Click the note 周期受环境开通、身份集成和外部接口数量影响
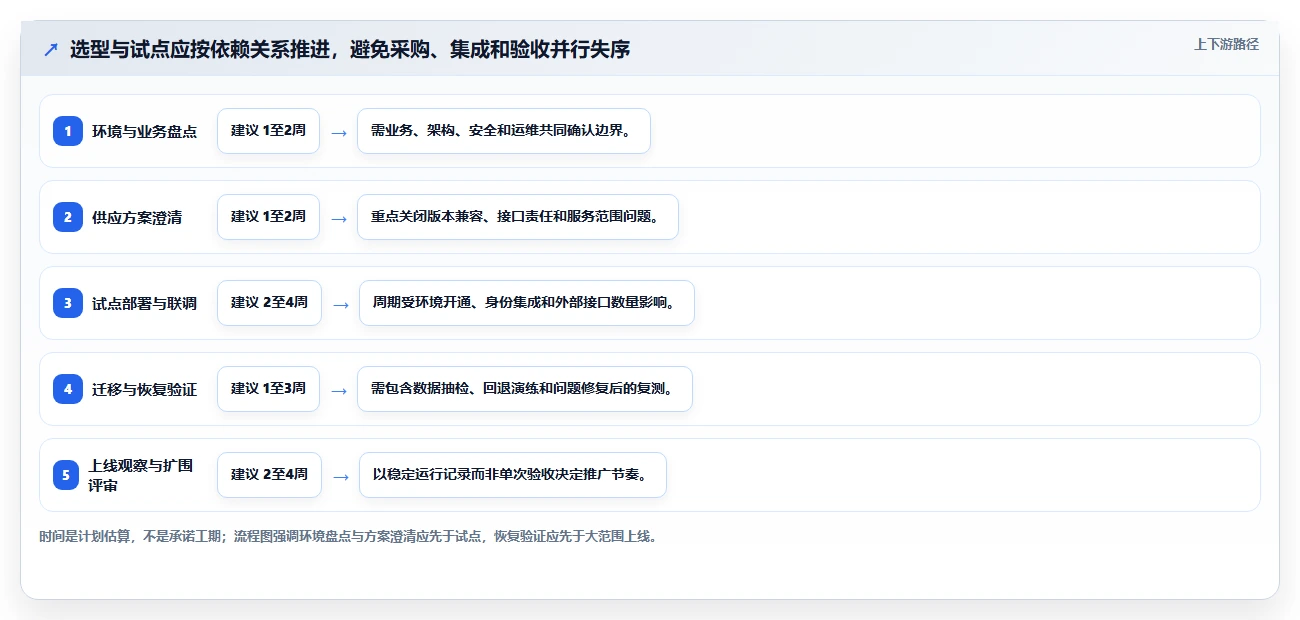This screenshot has height=620, width=1300. tap(526, 303)
